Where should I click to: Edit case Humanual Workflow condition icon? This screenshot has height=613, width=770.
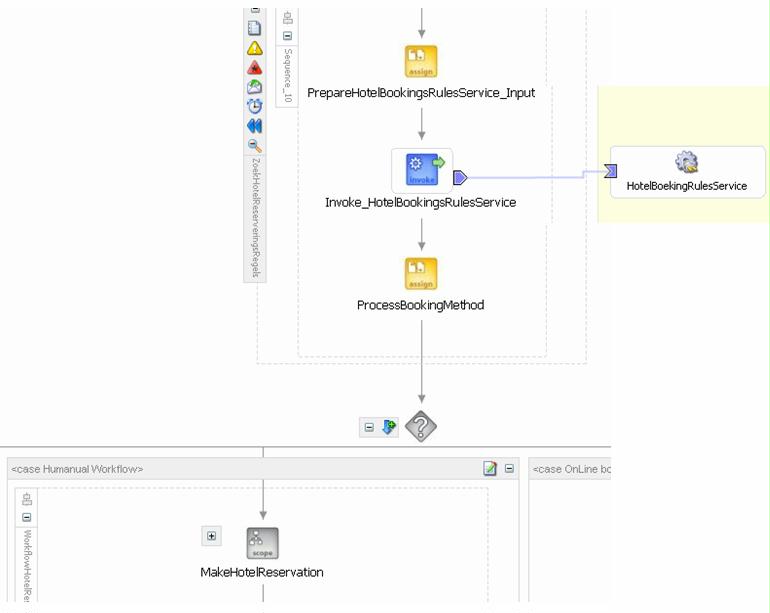(x=490, y=469)
